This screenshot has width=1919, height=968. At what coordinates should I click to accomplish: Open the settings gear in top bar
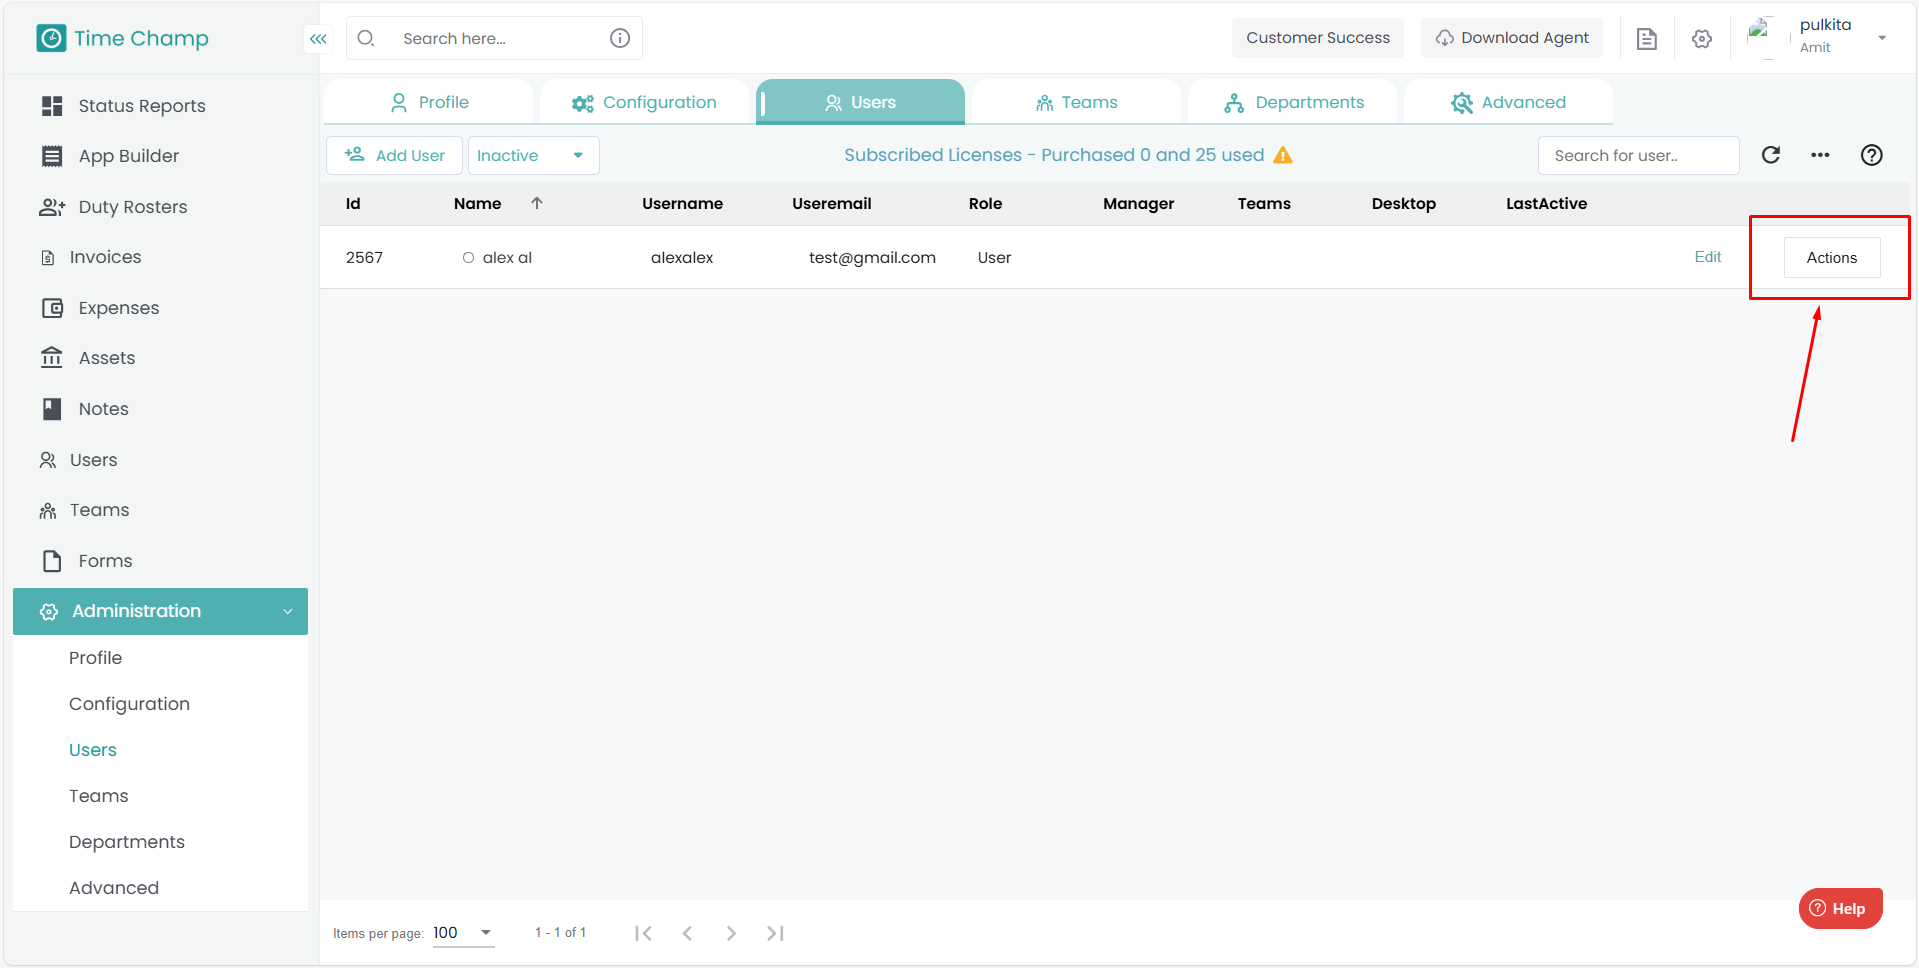(x=1702, y=39)
